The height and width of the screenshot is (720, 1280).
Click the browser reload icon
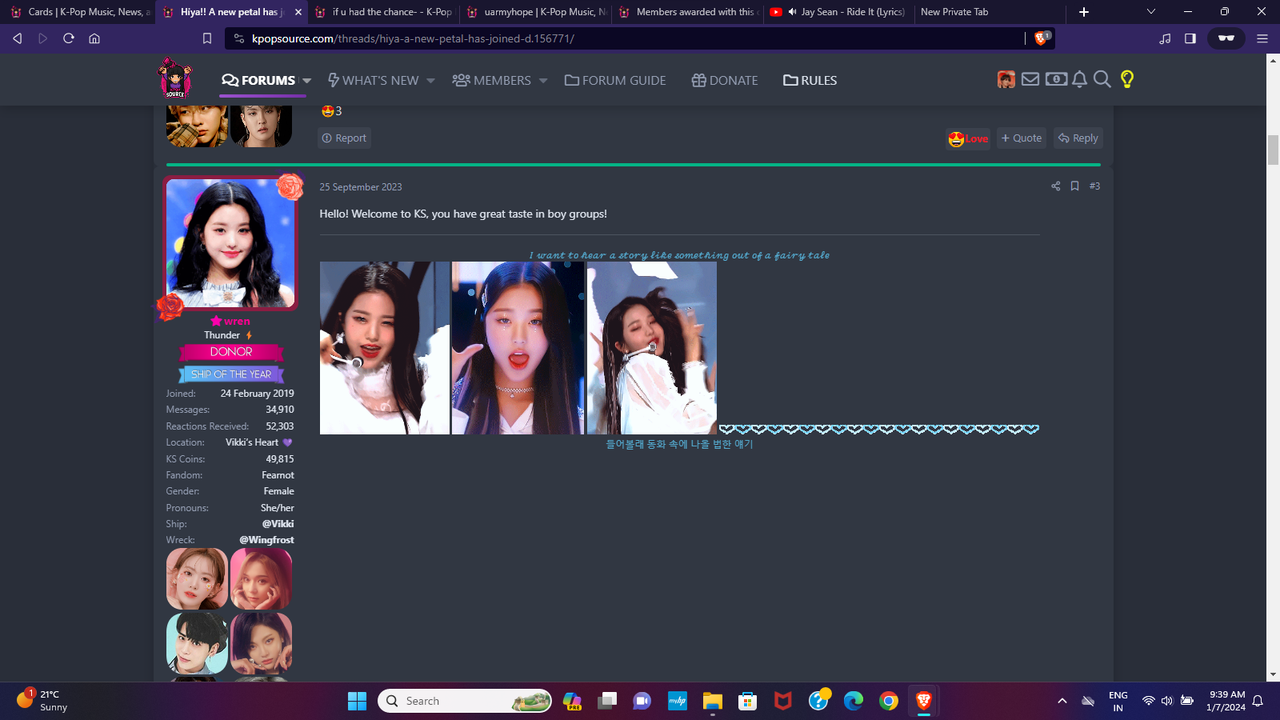(68, 38)
